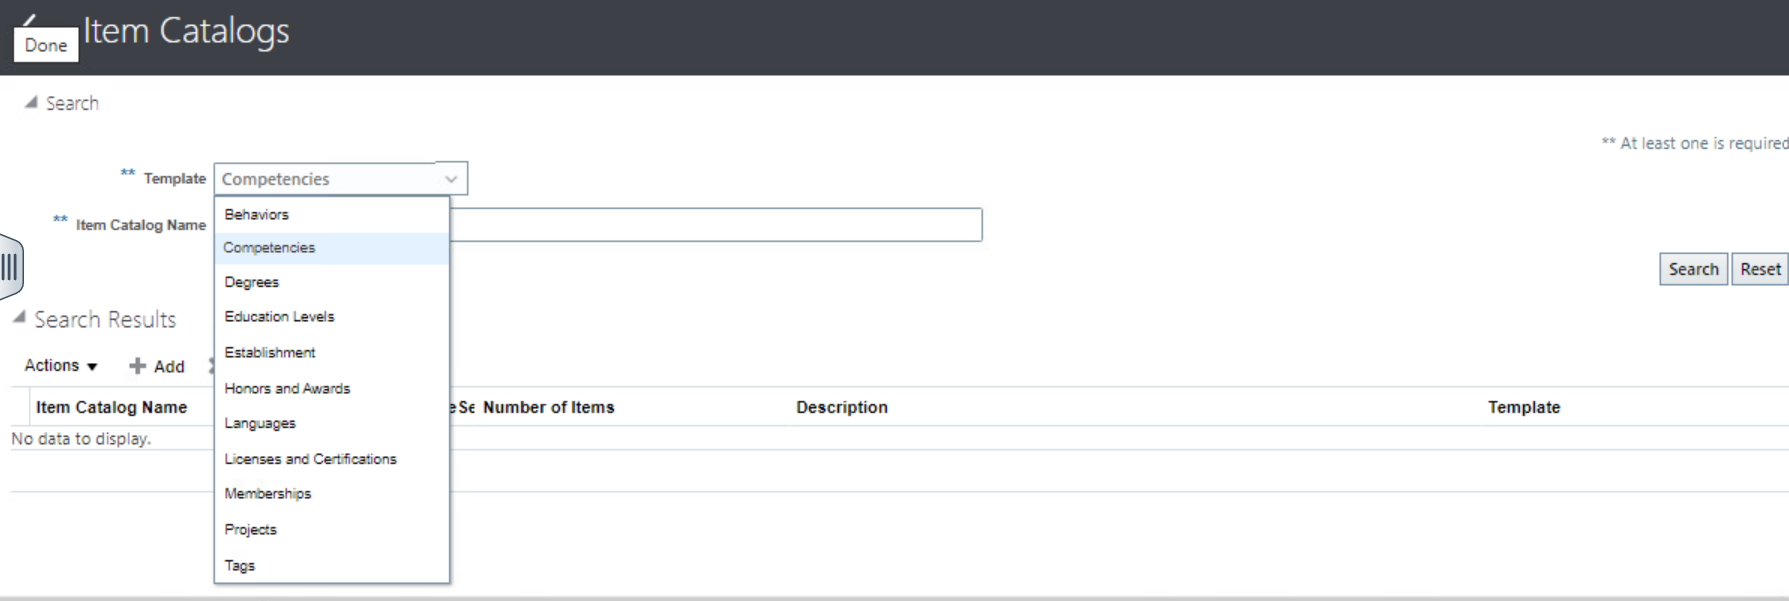
Task: Collapse the Search section triangle
Action: point(31,102)
